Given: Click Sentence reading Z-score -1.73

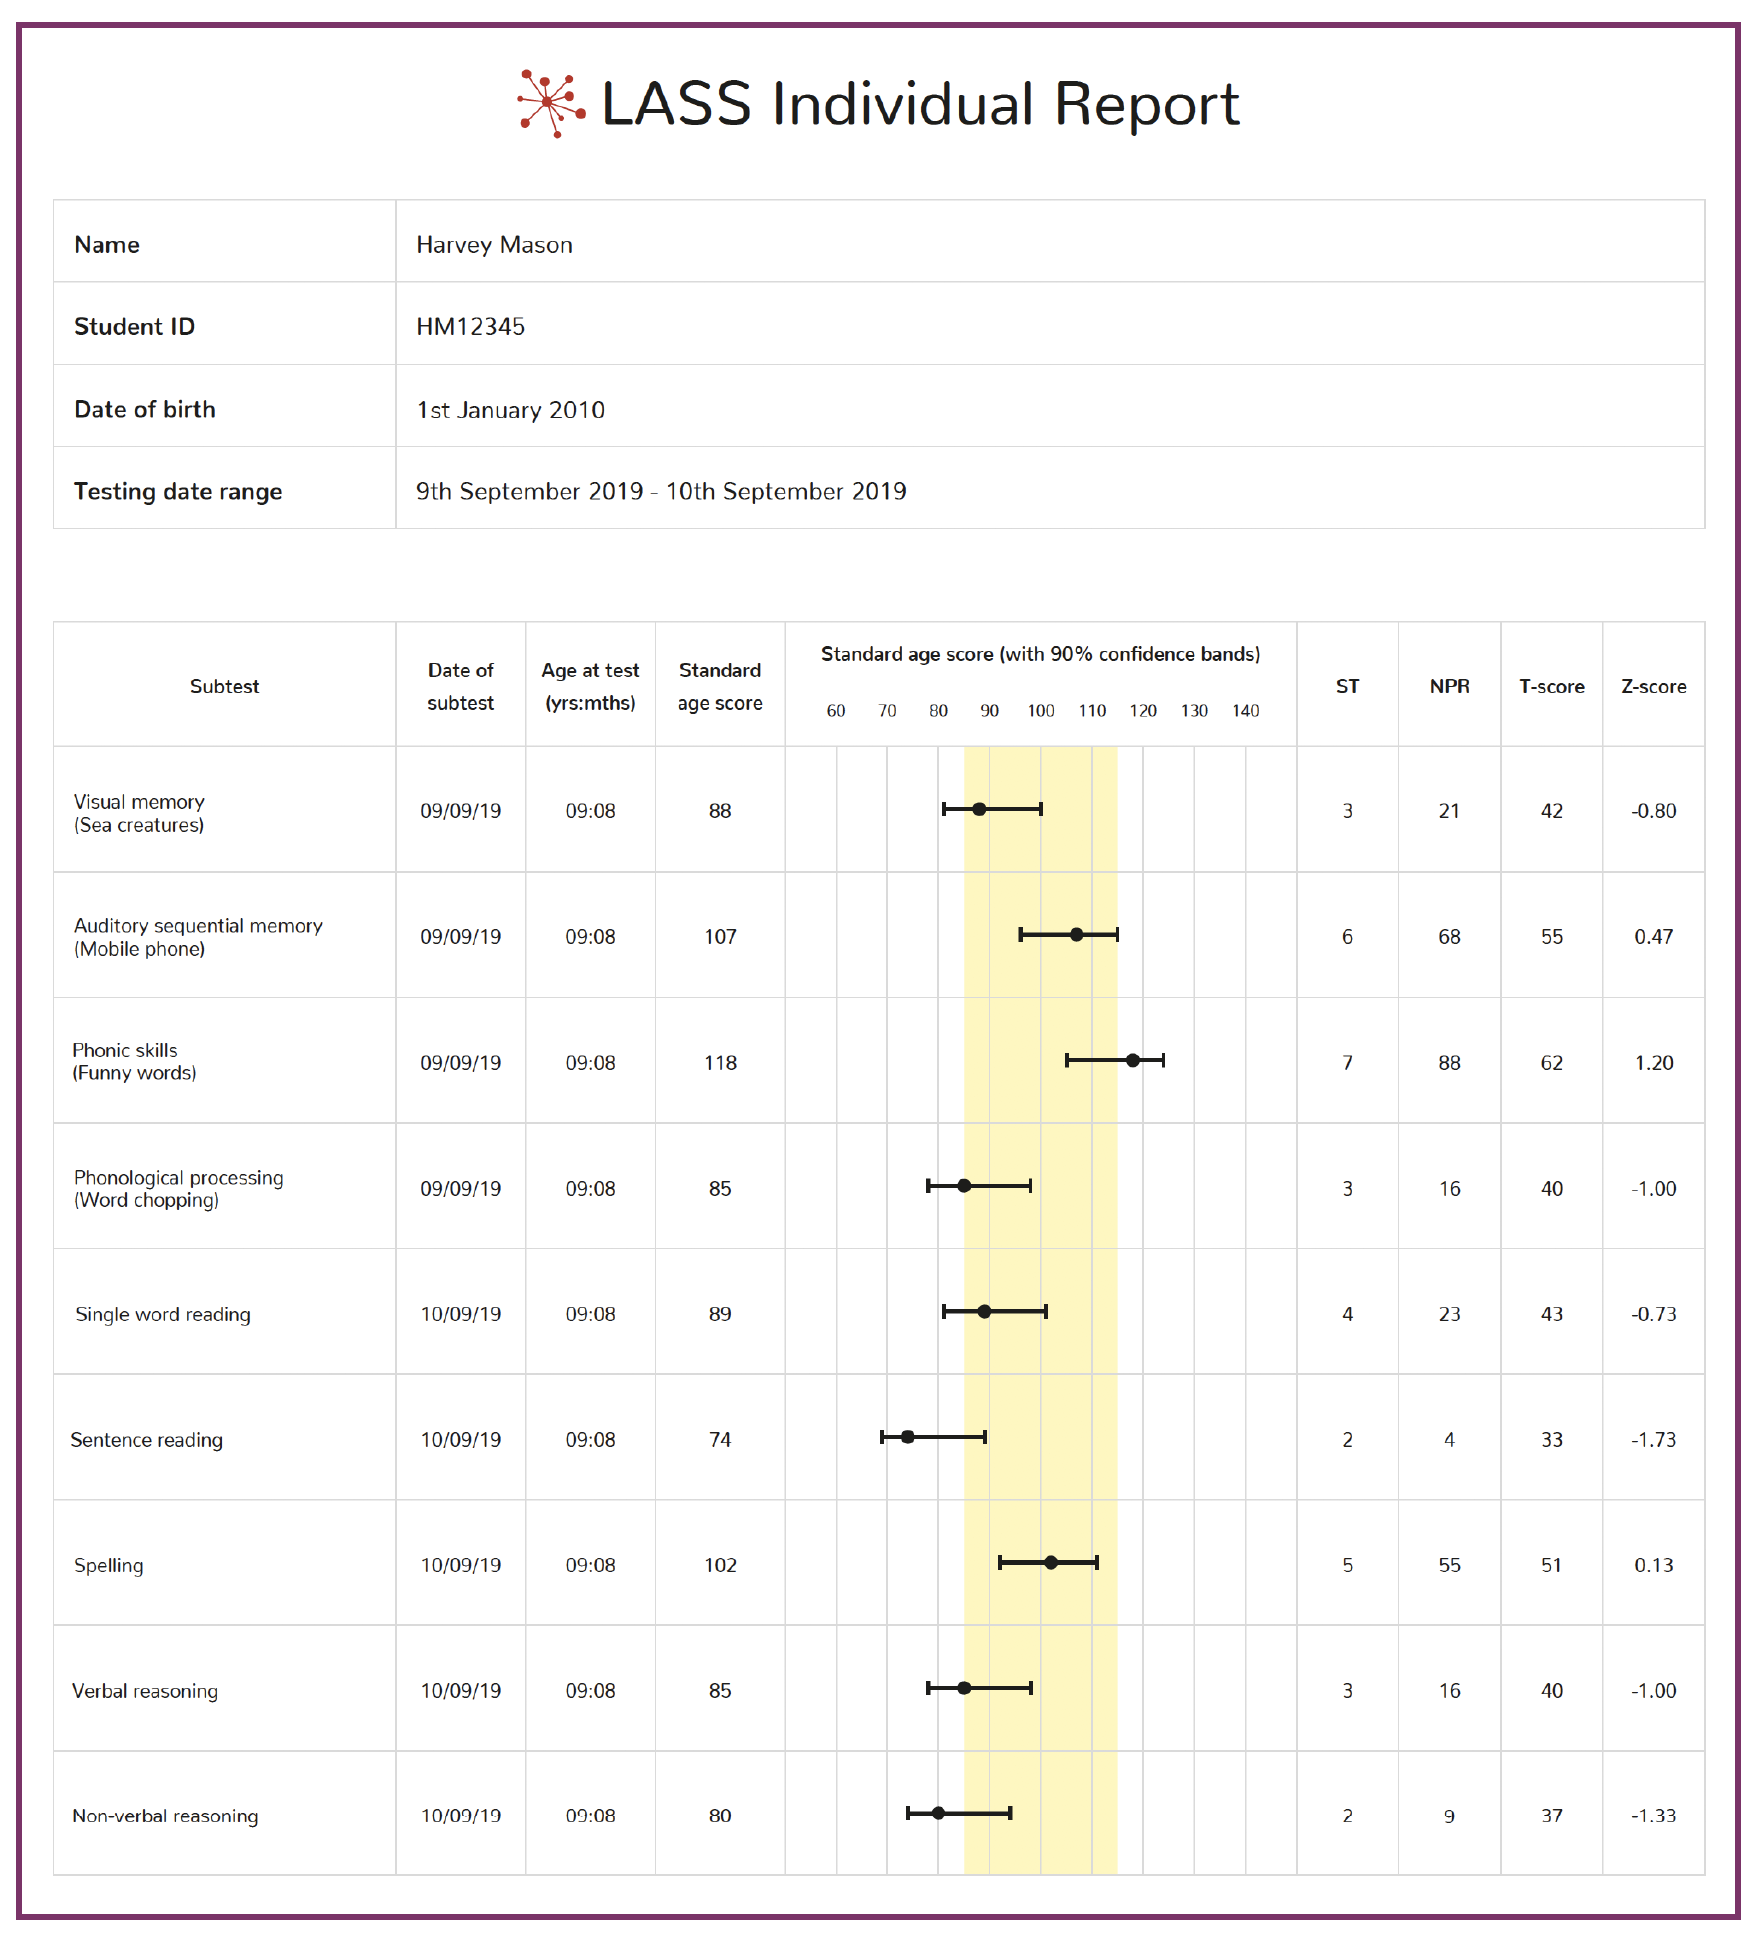Looking at the screenshot, I should (1653, 1440).
